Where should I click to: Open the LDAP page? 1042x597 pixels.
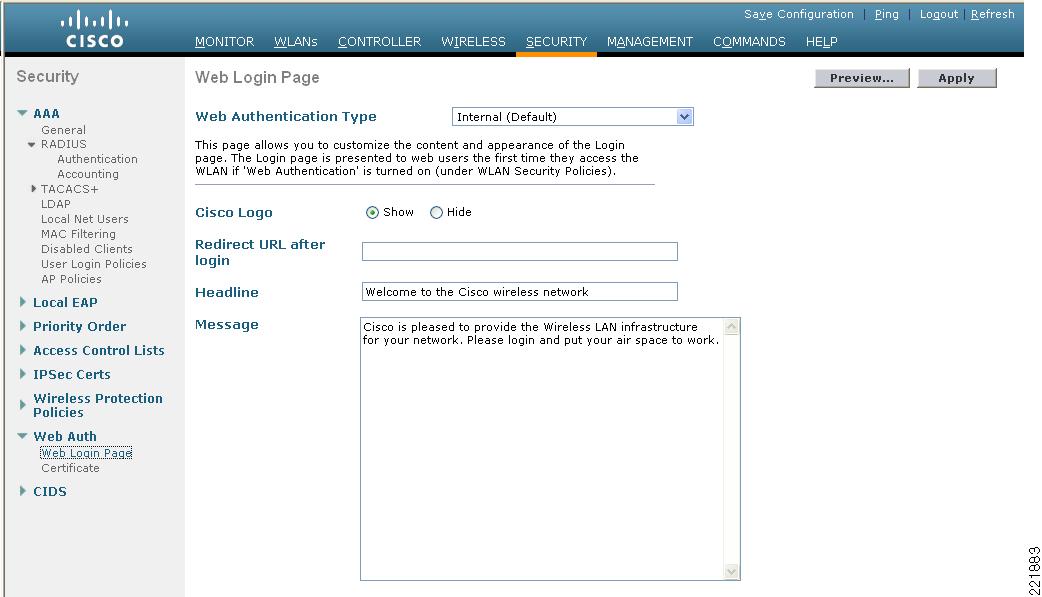click(x=56, y=204)
